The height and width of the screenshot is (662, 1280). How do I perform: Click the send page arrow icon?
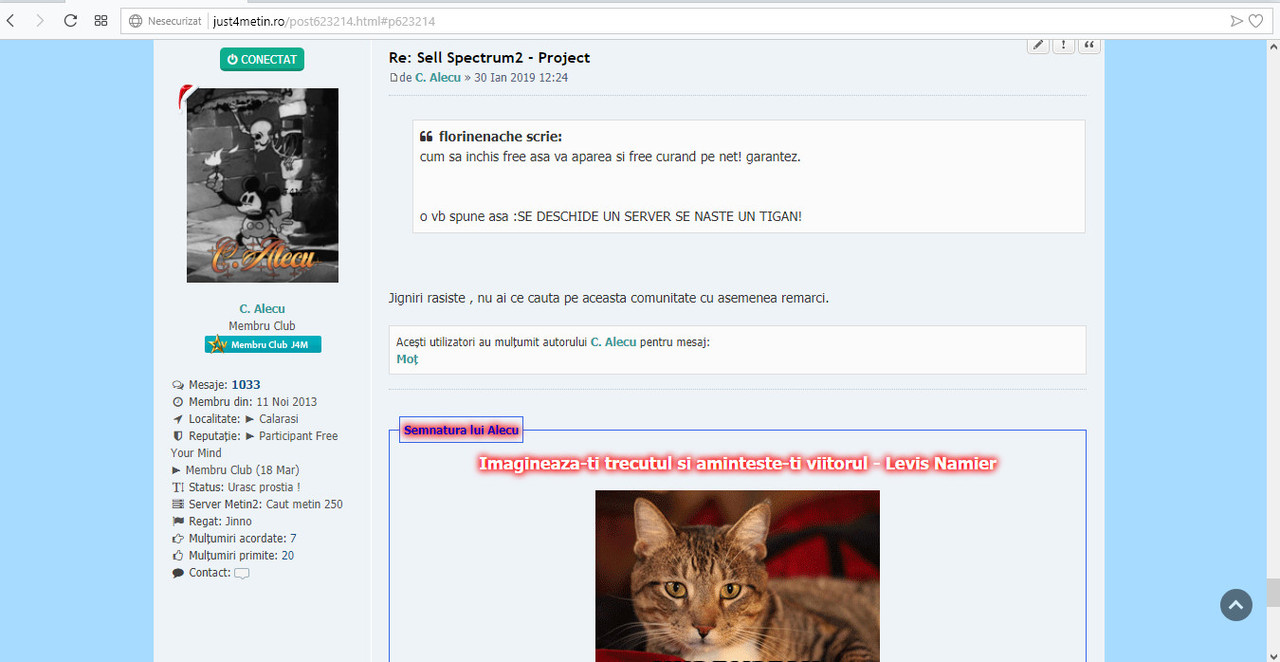[x=1237, y=20]
